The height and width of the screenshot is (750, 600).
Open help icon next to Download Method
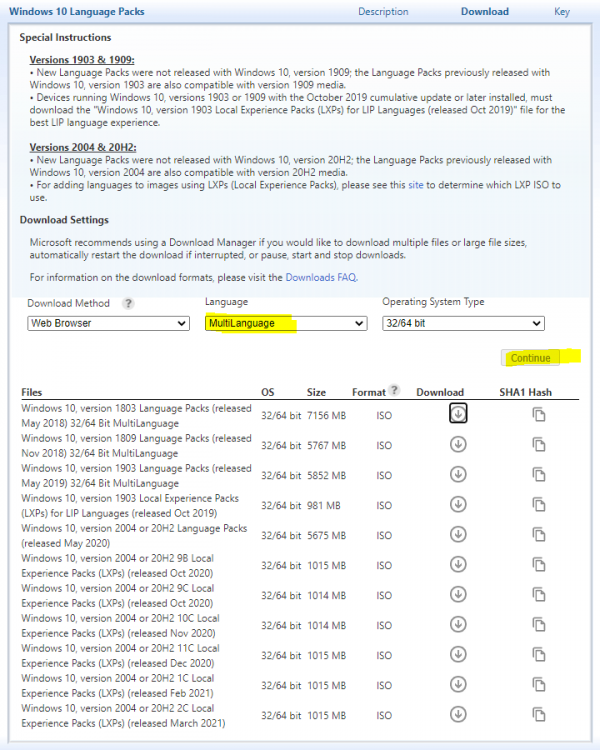click(128, 303)
